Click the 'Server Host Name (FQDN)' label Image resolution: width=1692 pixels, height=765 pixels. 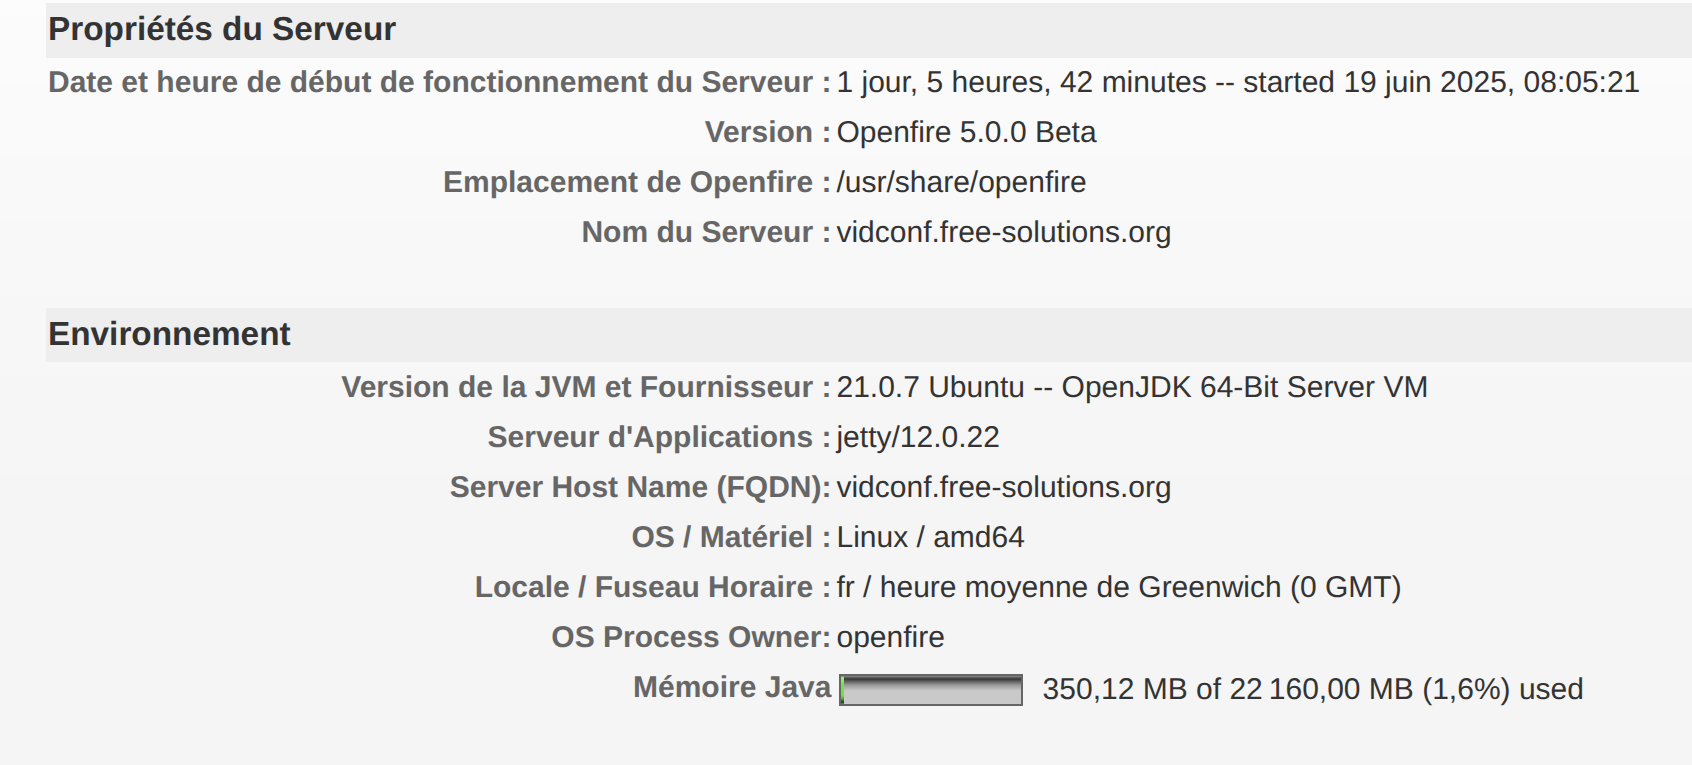[636, 487]
